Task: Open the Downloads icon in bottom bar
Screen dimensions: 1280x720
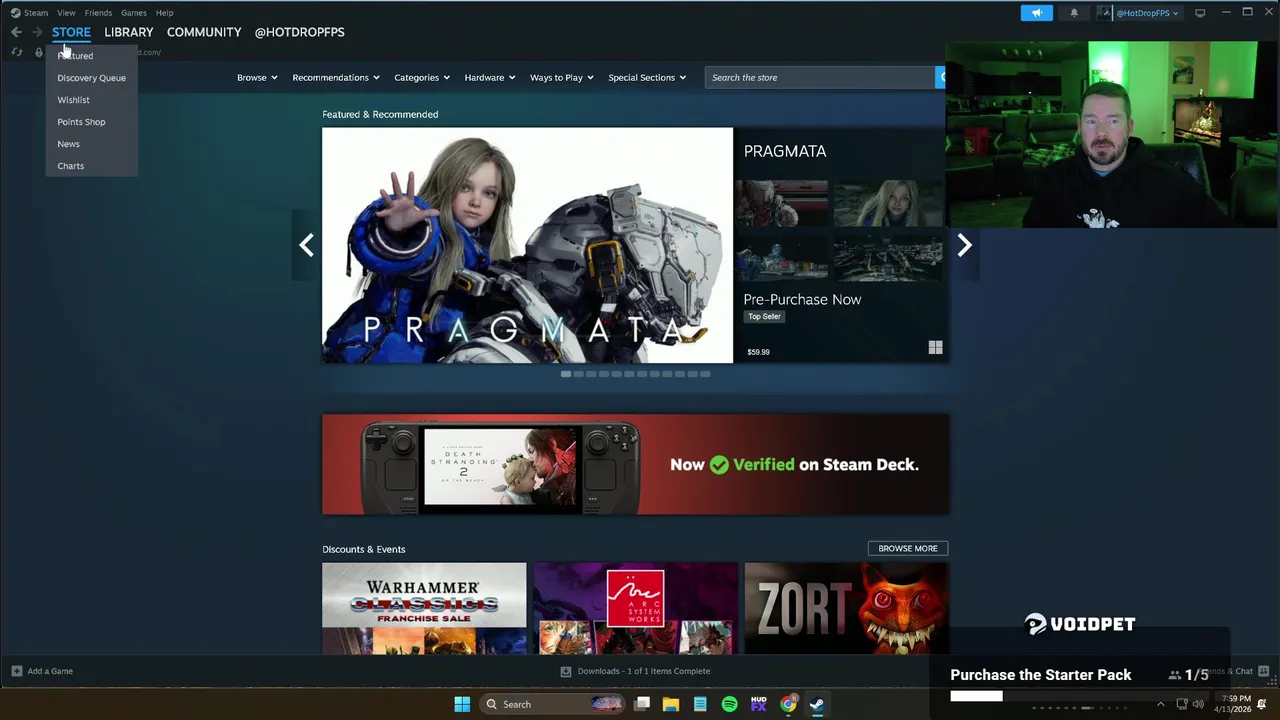Action: coord(566,671)
